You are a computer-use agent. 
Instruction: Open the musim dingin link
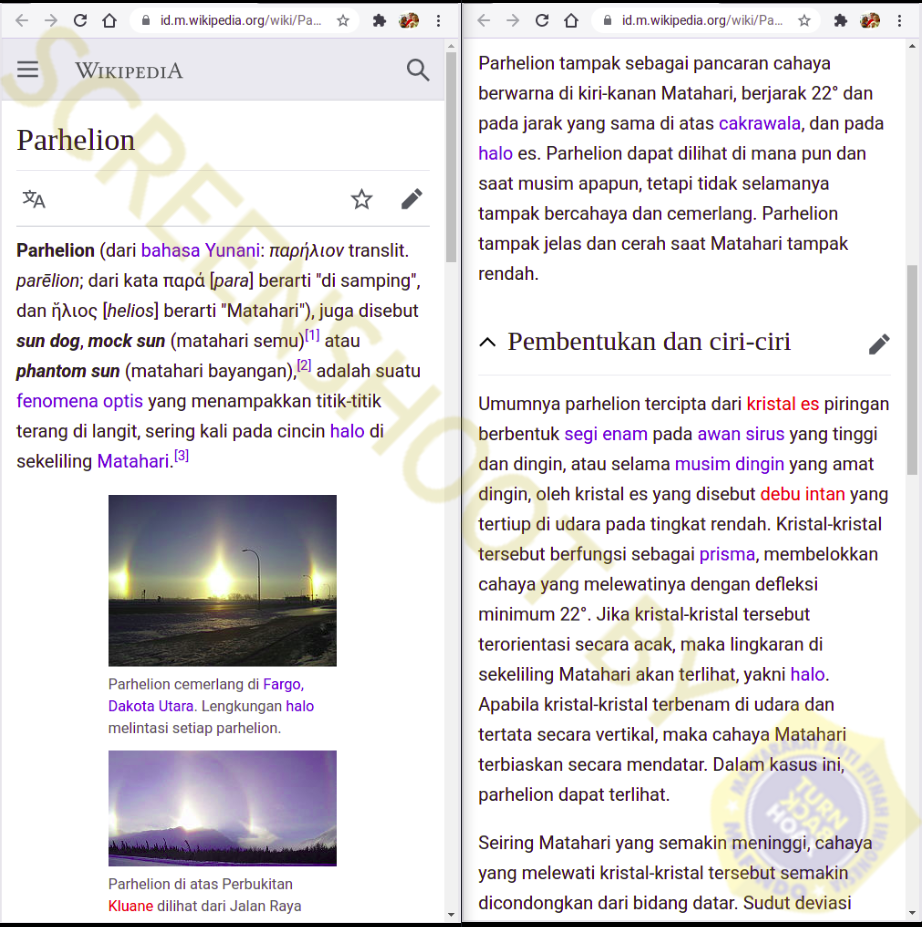coord(729,464)
